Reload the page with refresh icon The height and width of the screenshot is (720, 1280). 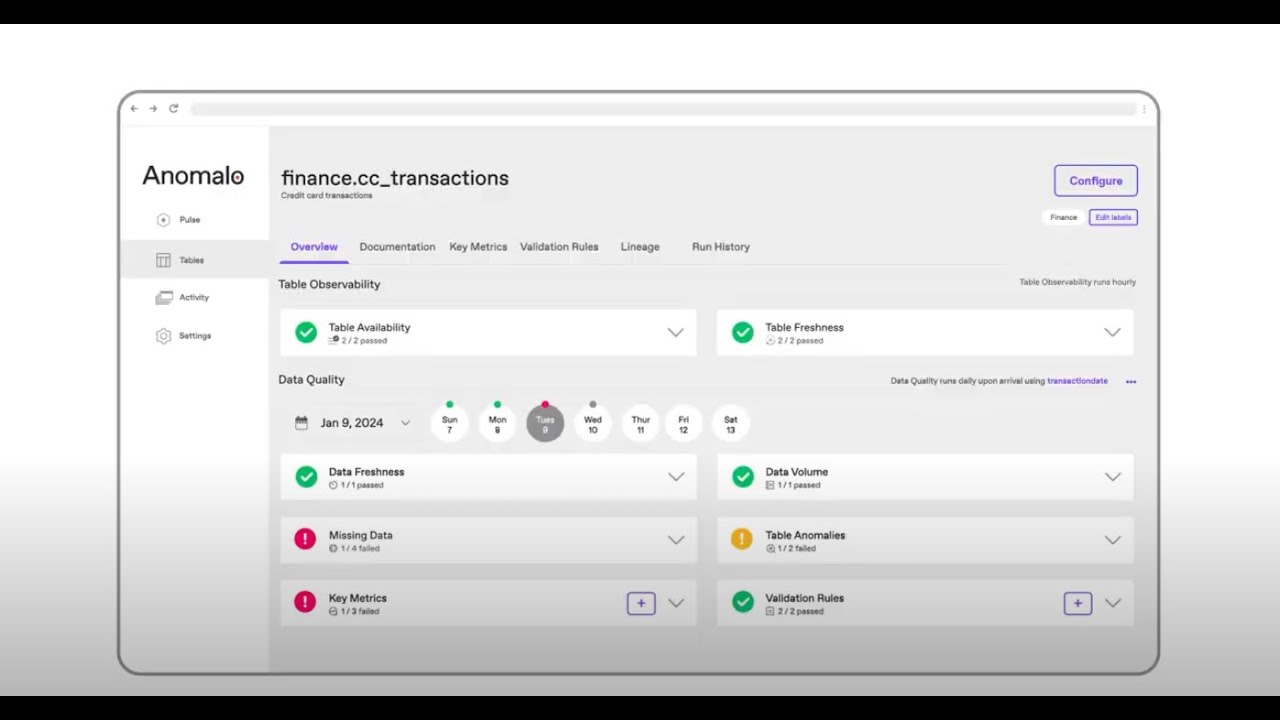(173, 108)
